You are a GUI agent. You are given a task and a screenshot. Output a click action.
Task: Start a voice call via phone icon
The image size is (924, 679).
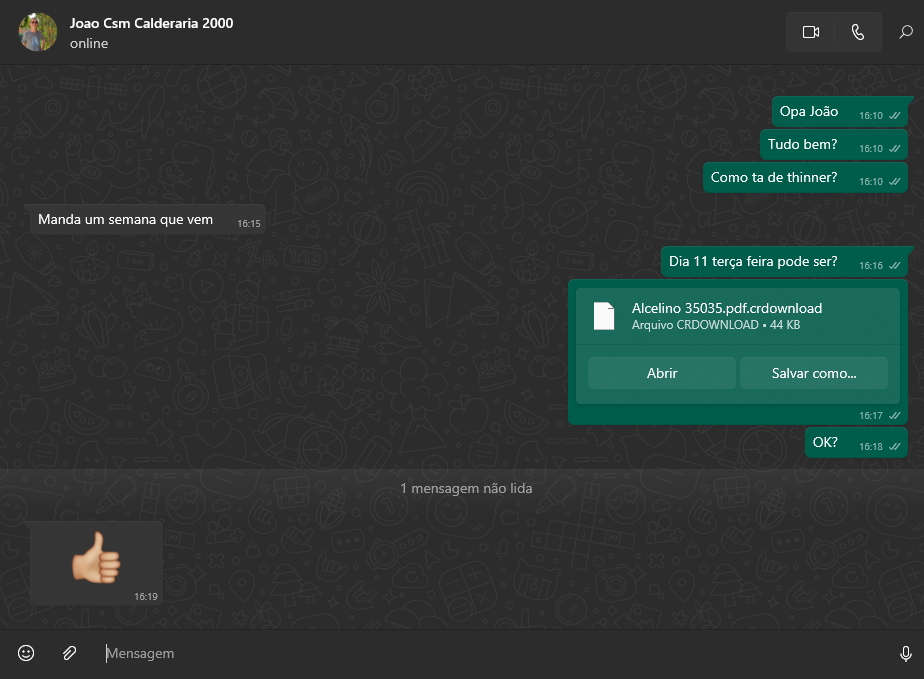[x=857, y=32]
